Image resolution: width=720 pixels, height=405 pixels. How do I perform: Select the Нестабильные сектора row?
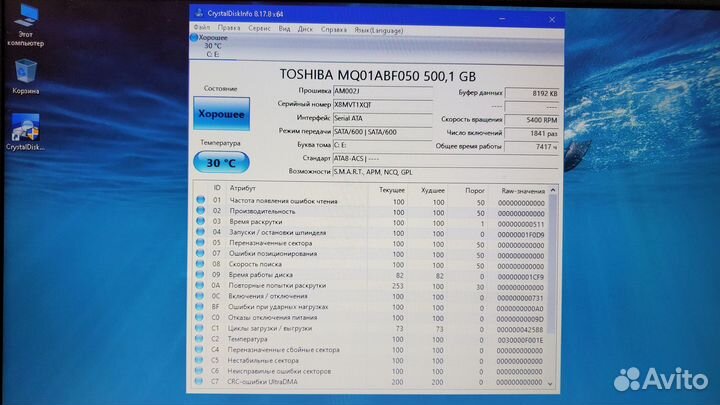point(370,361)
